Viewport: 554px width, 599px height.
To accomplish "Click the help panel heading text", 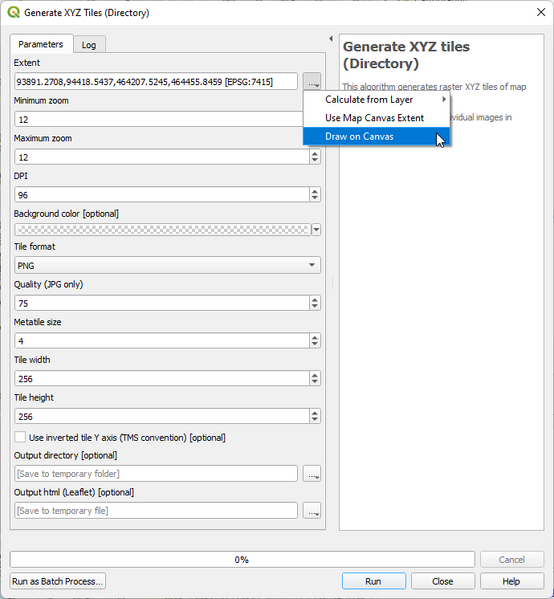I will (406, 55).
